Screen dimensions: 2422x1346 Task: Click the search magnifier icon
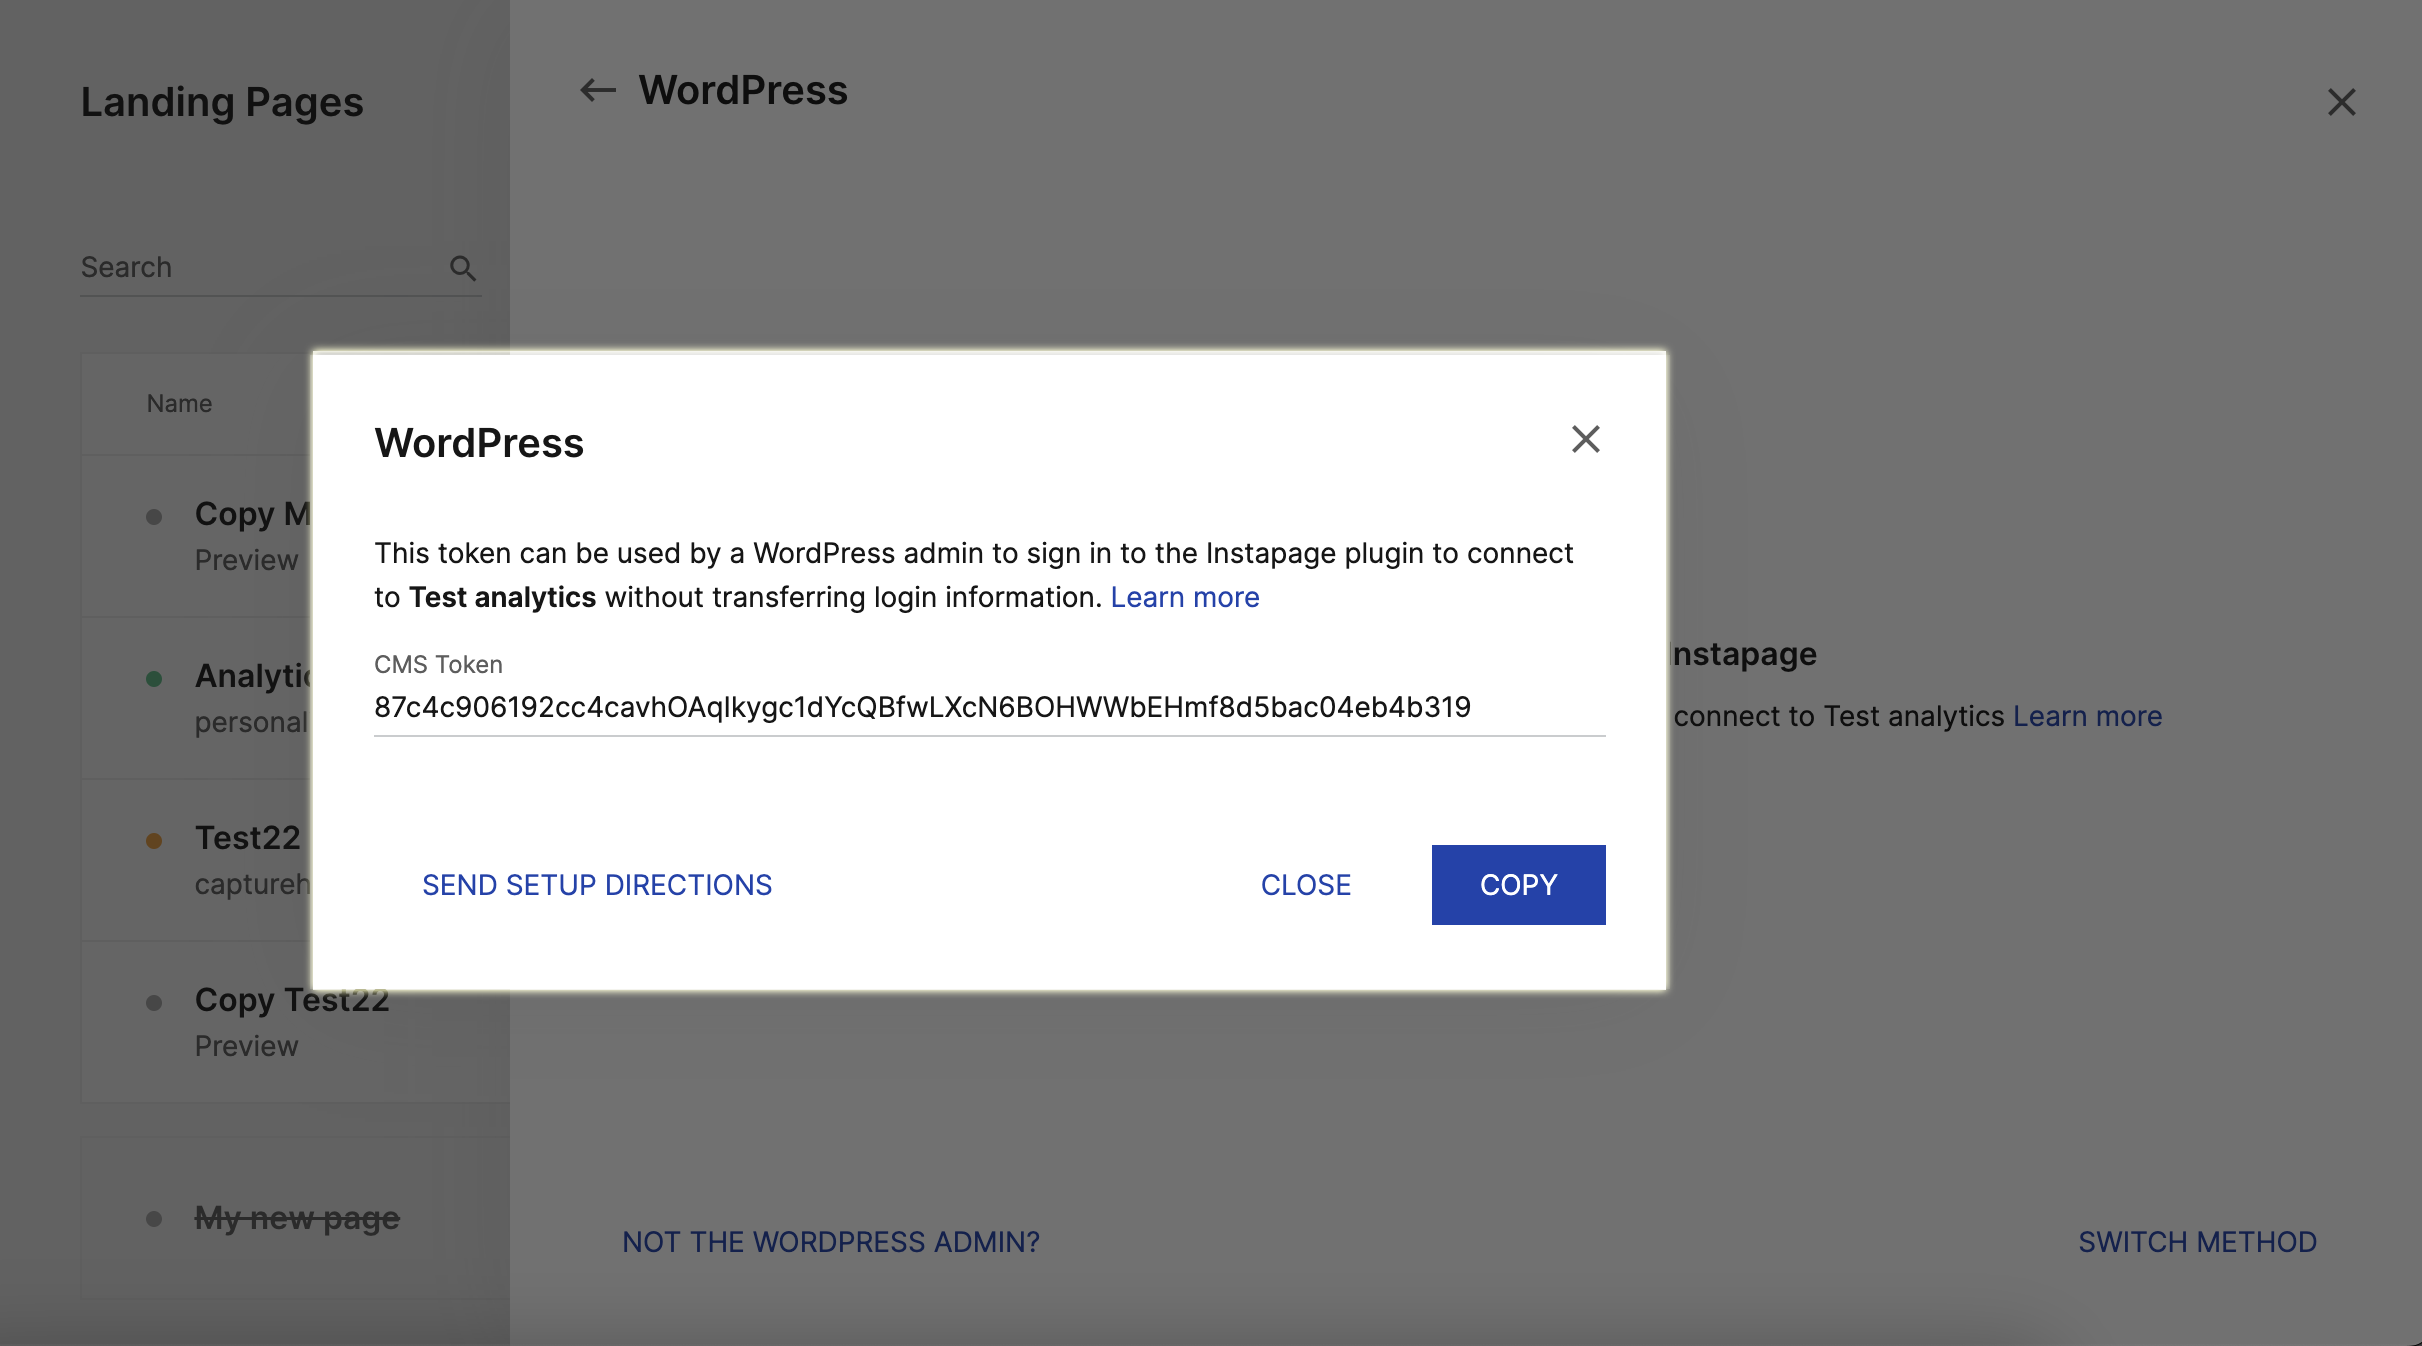coord(462,268)
